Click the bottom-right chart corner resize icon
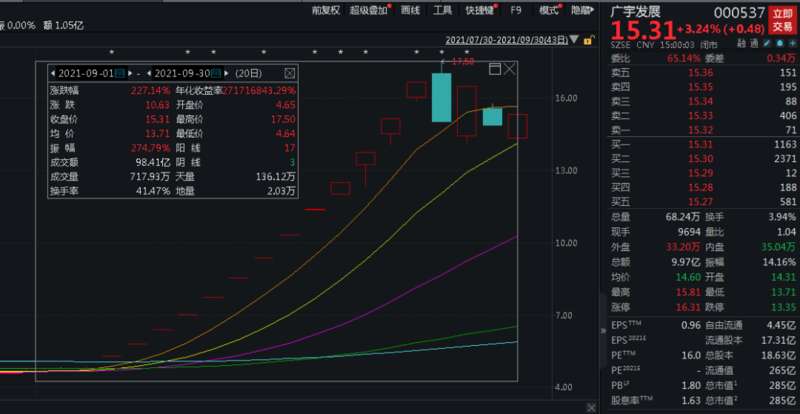Screen dimensions: 800x414 click(x=591, y=407)
